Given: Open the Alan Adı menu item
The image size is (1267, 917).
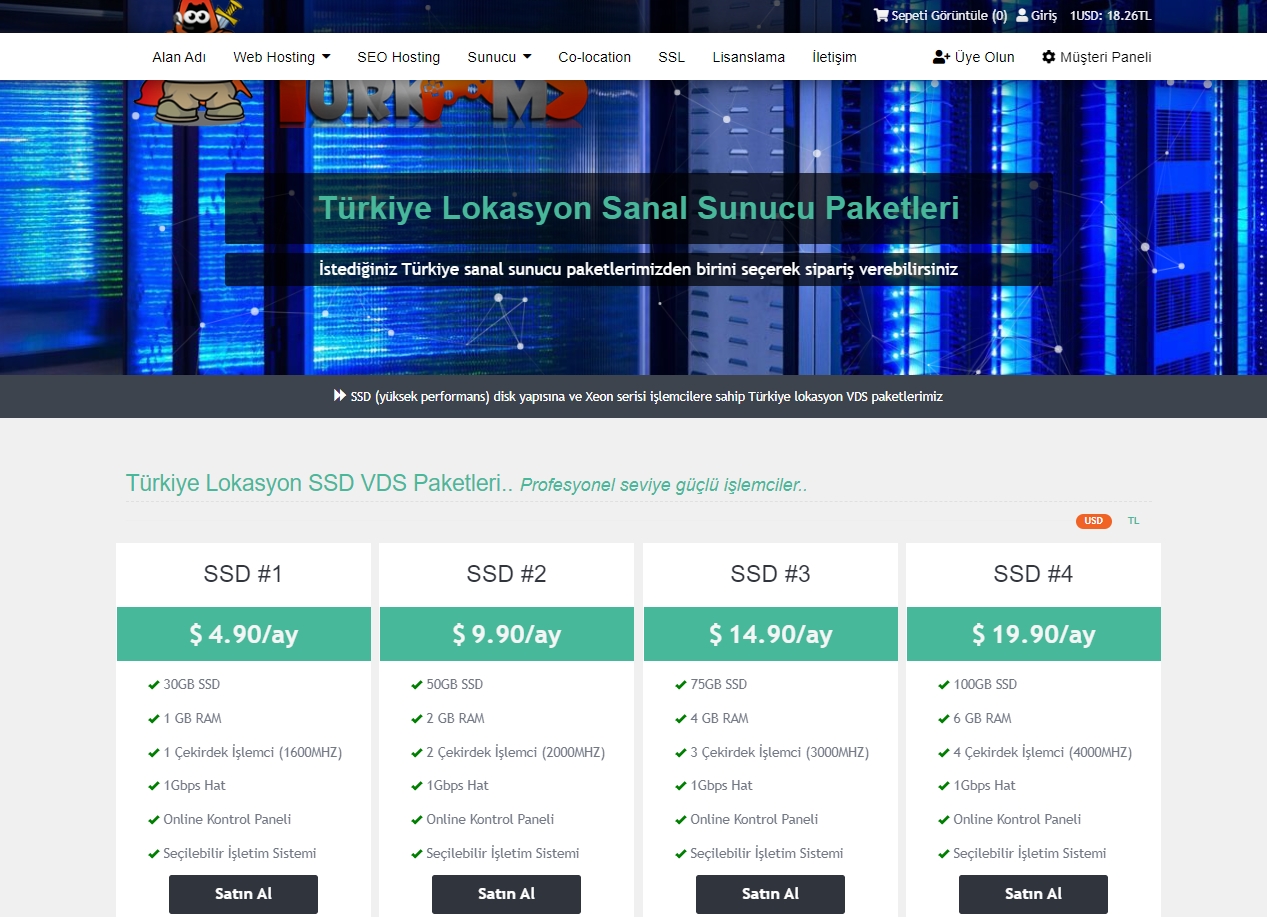Looking at the screenshot, I should click(x=179, y=57).
